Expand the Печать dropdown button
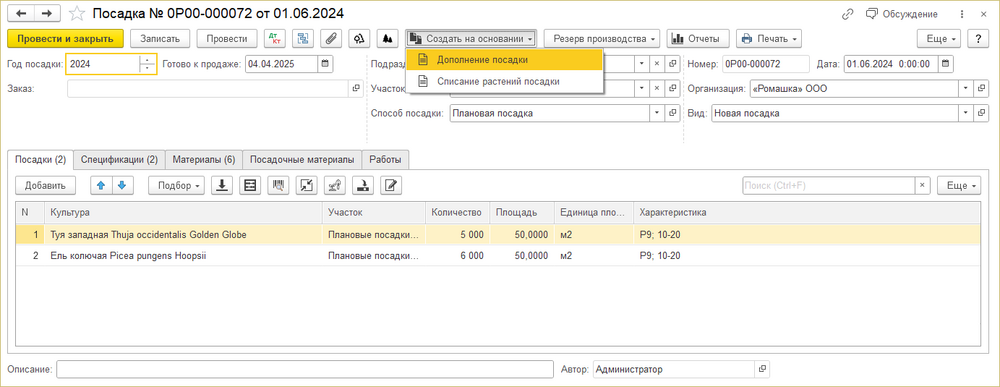1000x387 pixels. point(768,38)
